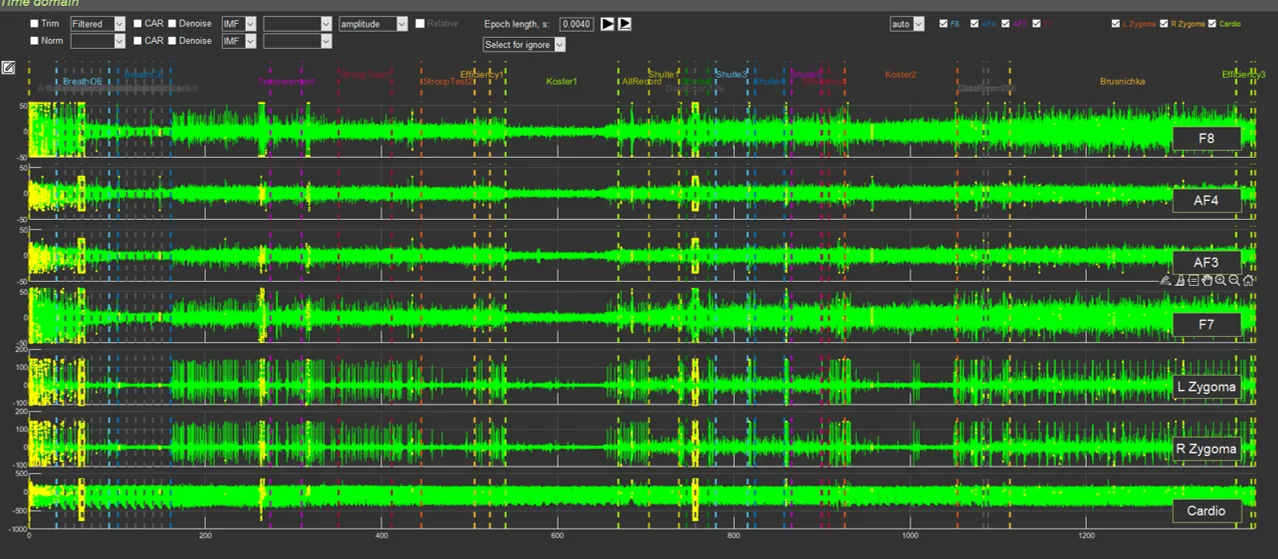Uncheck the L Zygoma channel checkbox

coord(1116,23)
